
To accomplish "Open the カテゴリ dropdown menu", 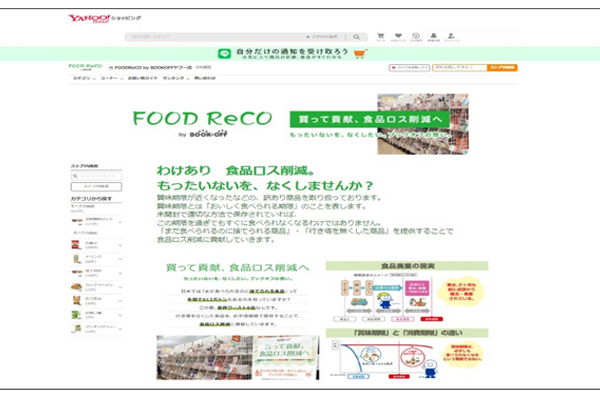I will click(84, 78).
